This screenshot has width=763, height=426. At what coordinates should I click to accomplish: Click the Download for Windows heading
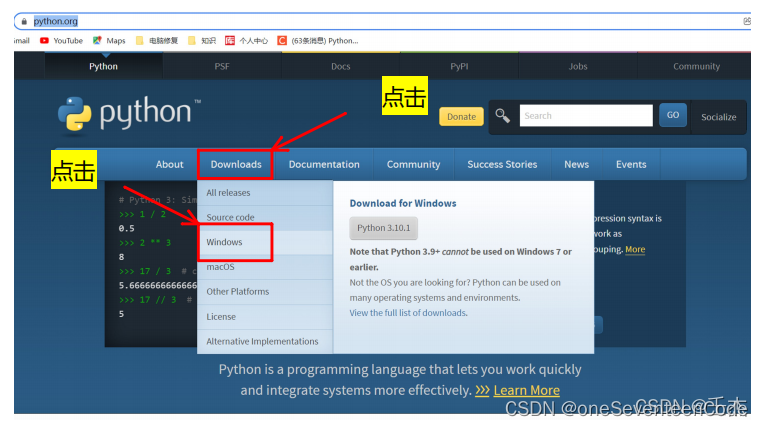click(403, 204)
